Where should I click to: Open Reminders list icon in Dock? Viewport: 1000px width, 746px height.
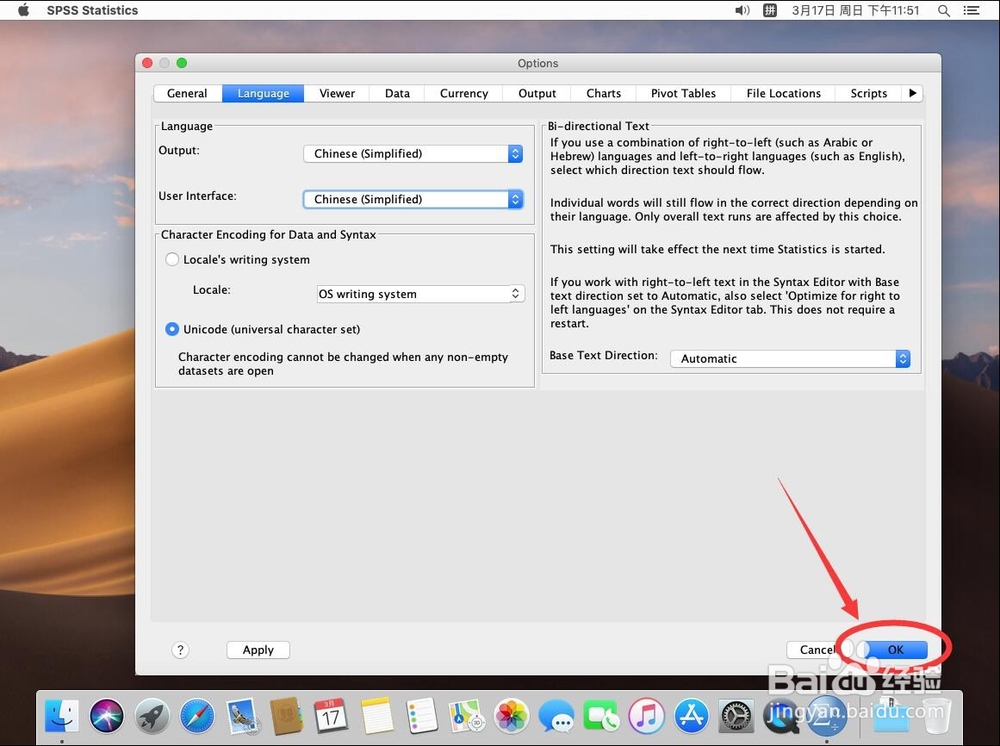coord(421,715)
